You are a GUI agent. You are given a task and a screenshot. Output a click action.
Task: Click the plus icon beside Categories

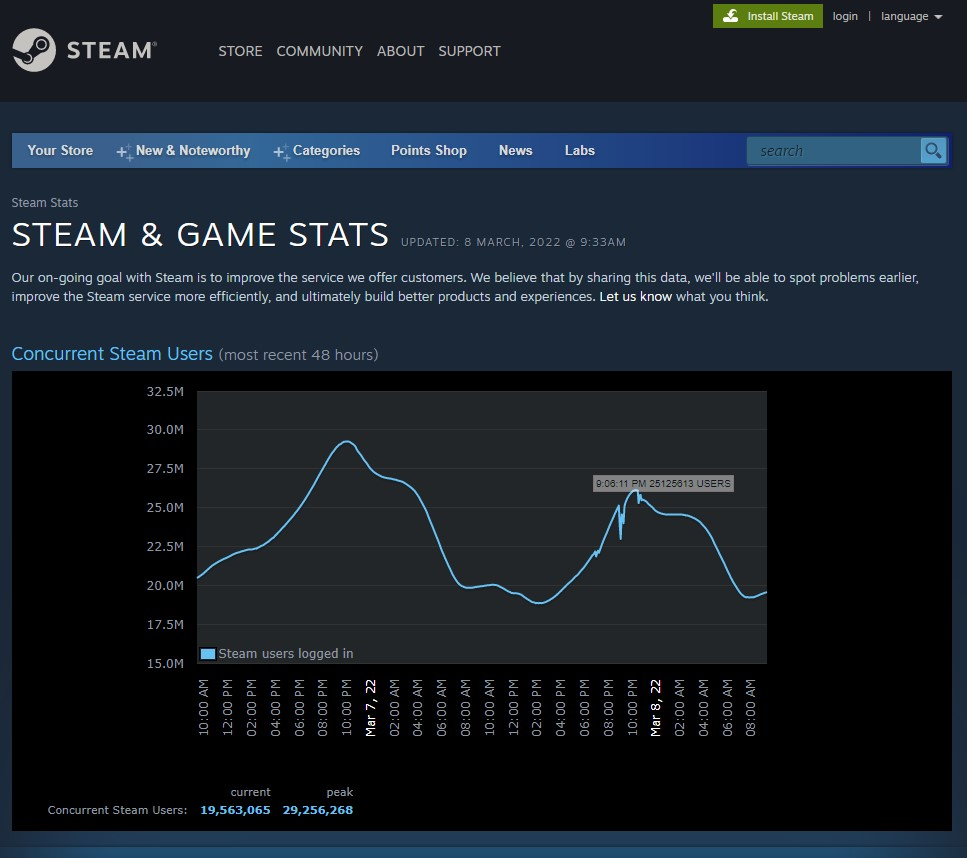tap(281, 152)
